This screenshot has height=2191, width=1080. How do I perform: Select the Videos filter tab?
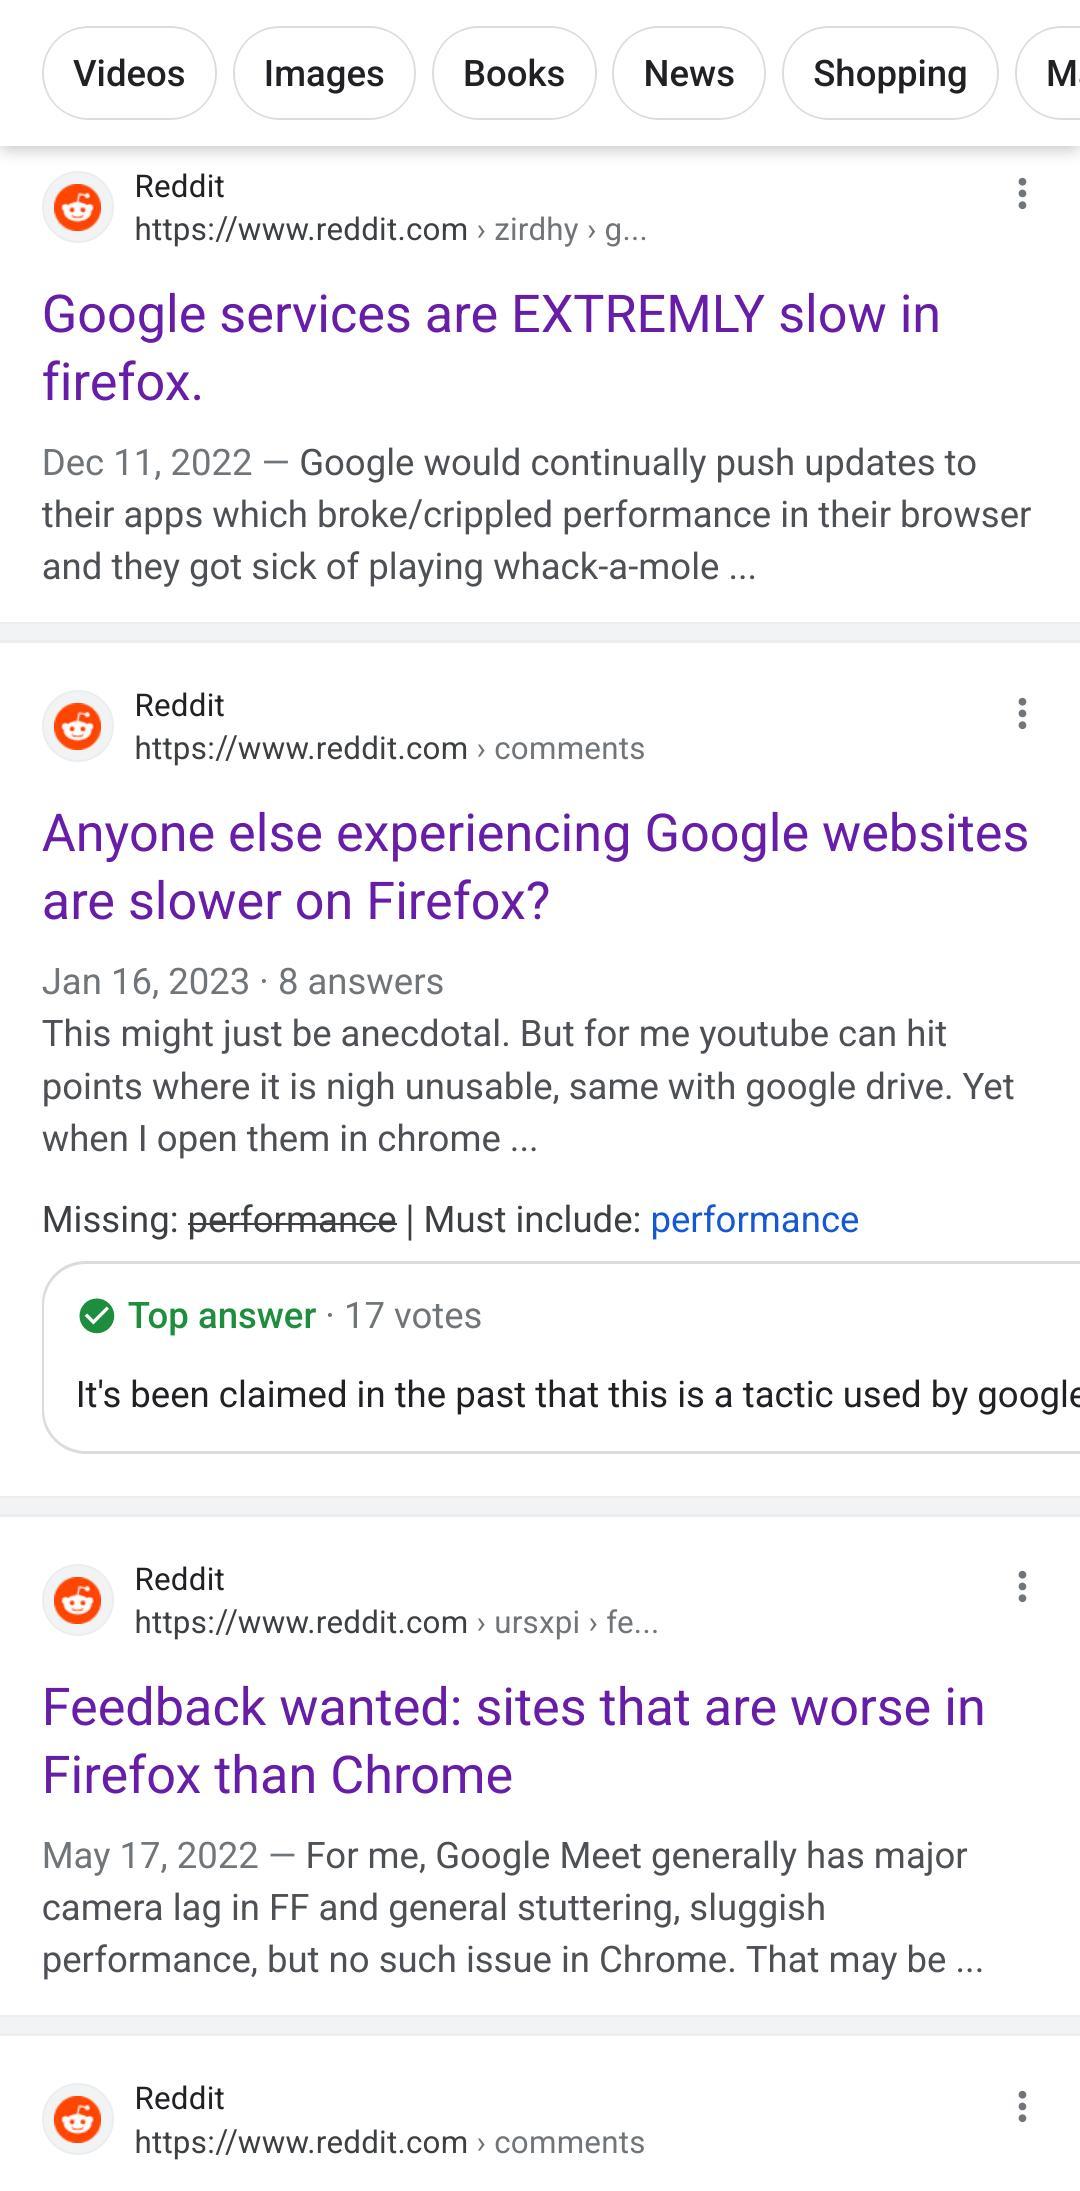pyautogui.click(x=129, y=73)
